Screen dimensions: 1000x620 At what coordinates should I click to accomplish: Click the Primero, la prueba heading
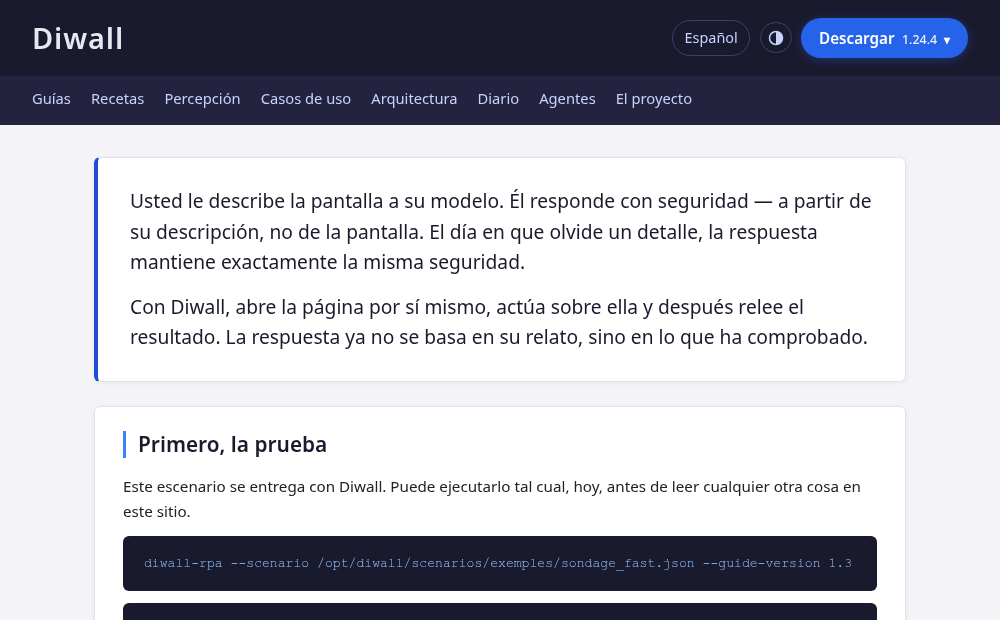(x=232, y=445)
